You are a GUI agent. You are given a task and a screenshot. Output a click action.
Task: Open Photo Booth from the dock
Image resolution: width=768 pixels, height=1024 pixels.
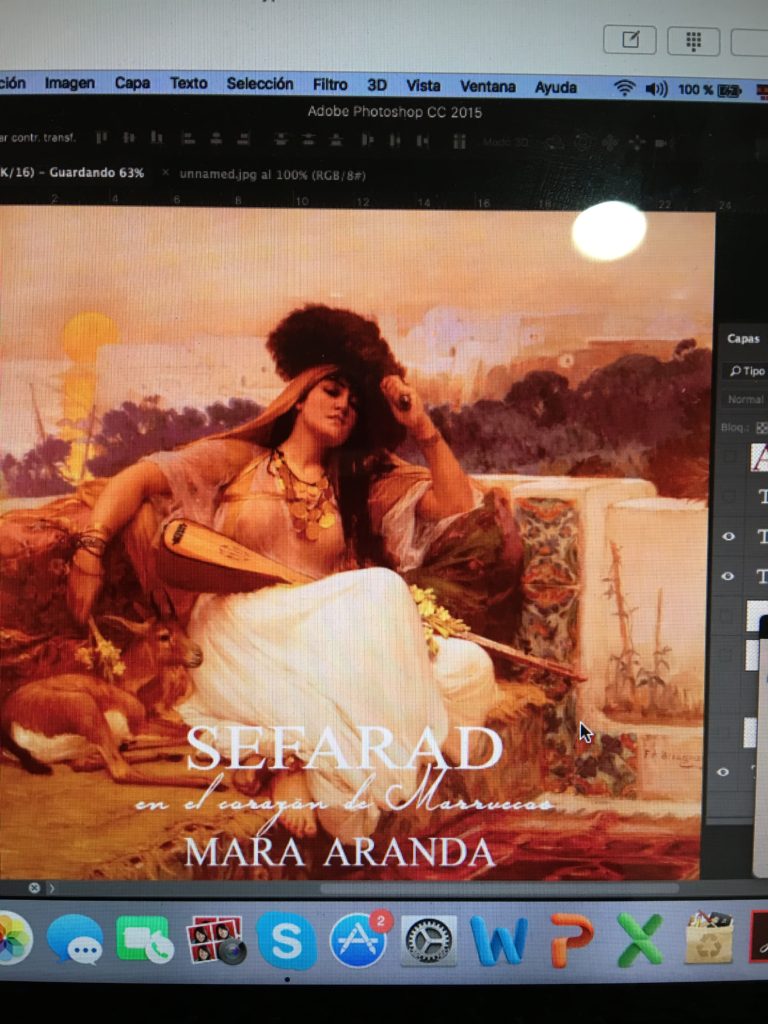pos(215,940)
